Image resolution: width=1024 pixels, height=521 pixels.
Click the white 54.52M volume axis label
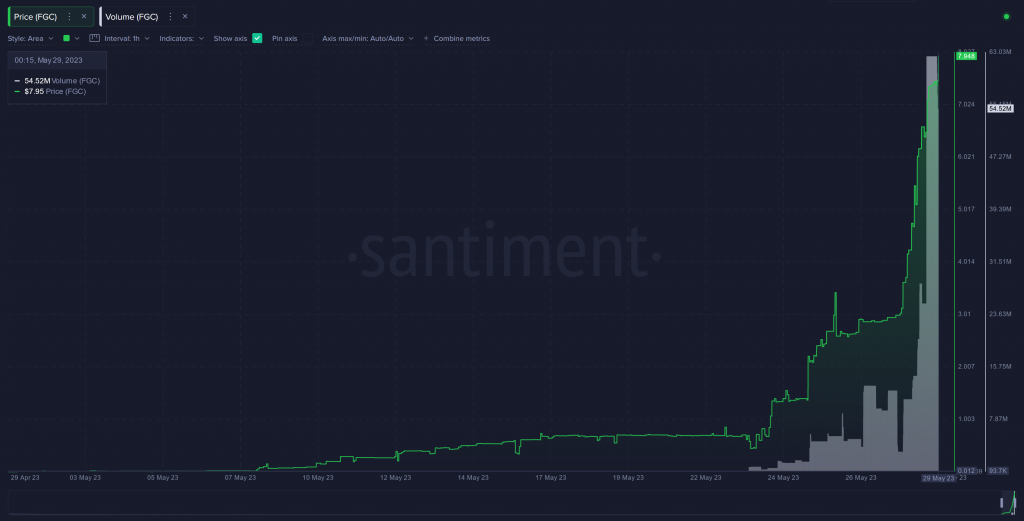tap(1000, 108)
